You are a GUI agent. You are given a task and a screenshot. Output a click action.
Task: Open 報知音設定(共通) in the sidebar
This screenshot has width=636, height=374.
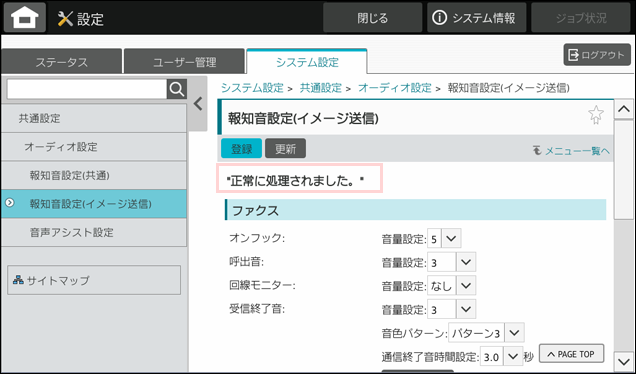(x=94, y=175)
